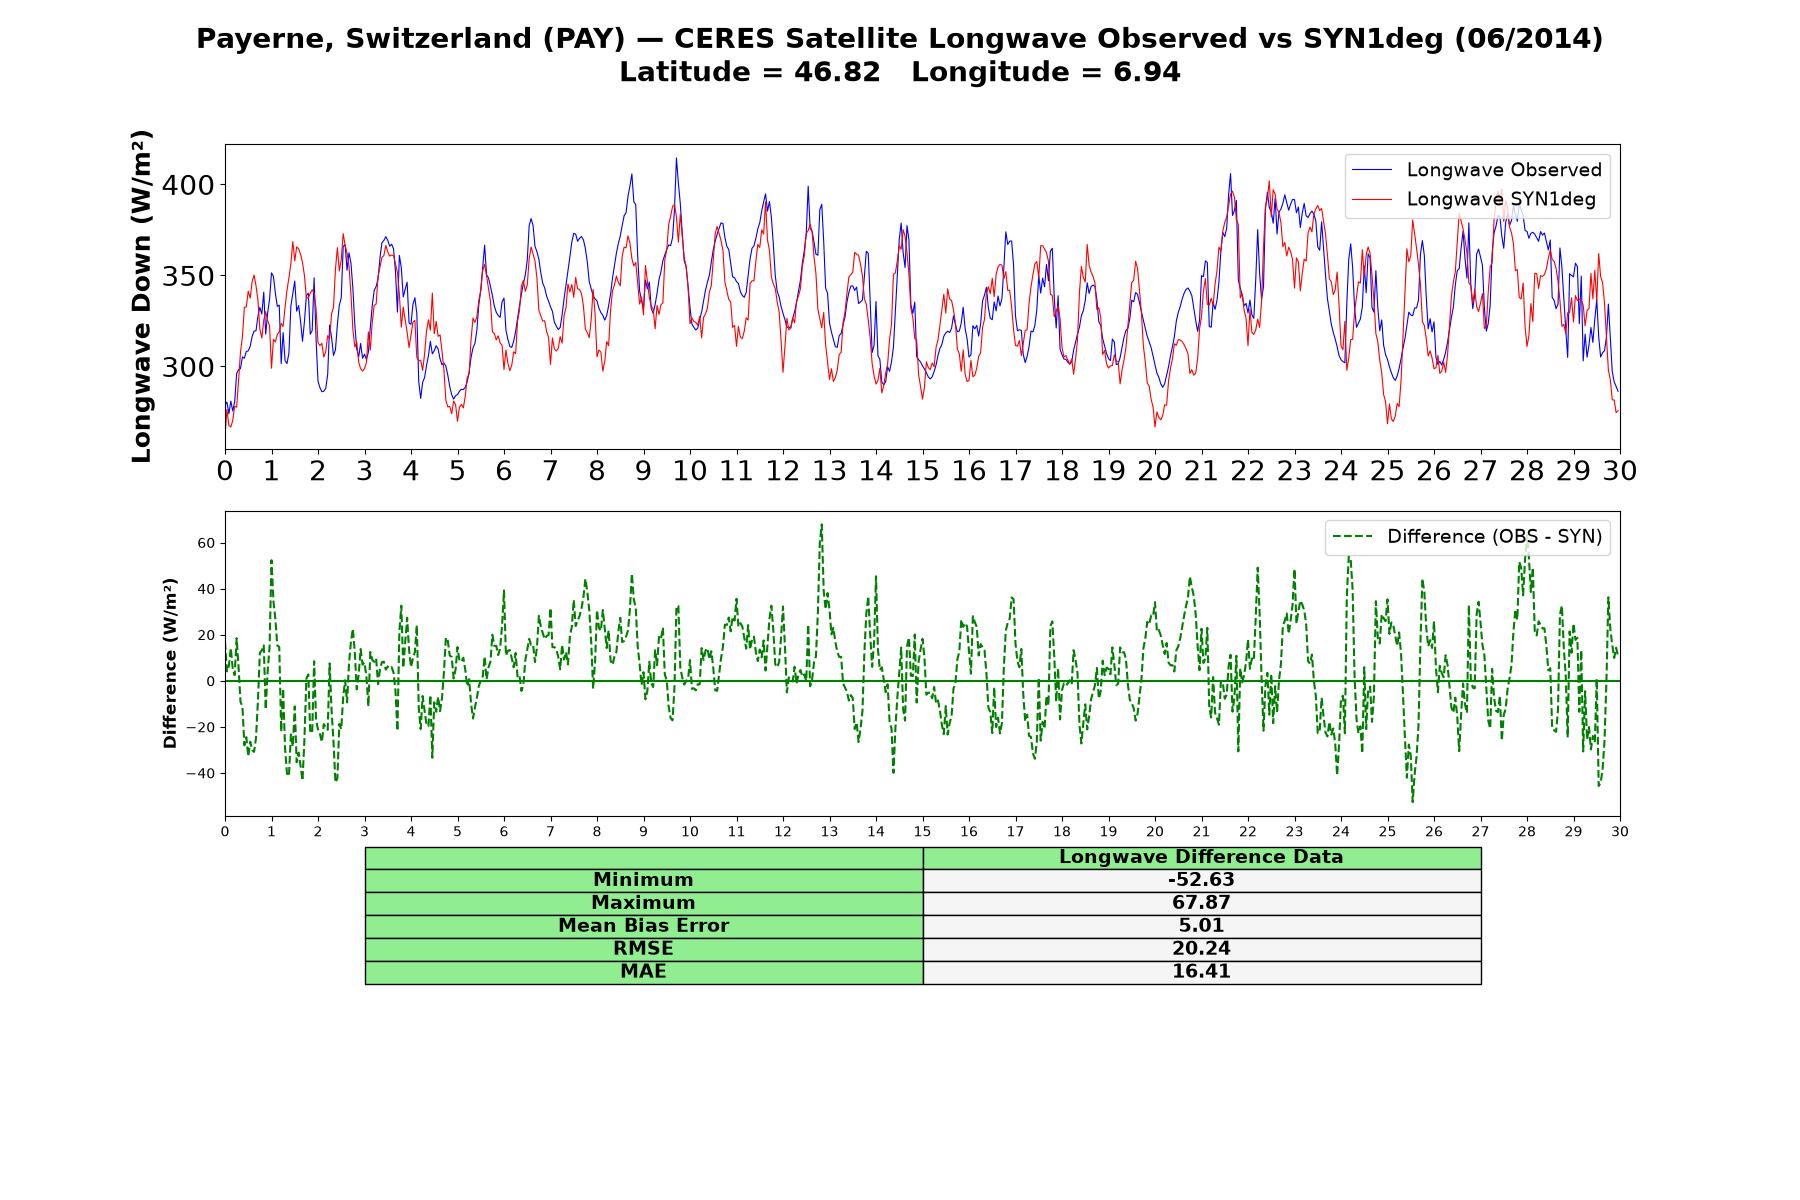Image resolution: width=1800 pixels, height=1200 pixels.
Task: Click the chart title with Payerne, Switzerland
Action: click(899, 39)
